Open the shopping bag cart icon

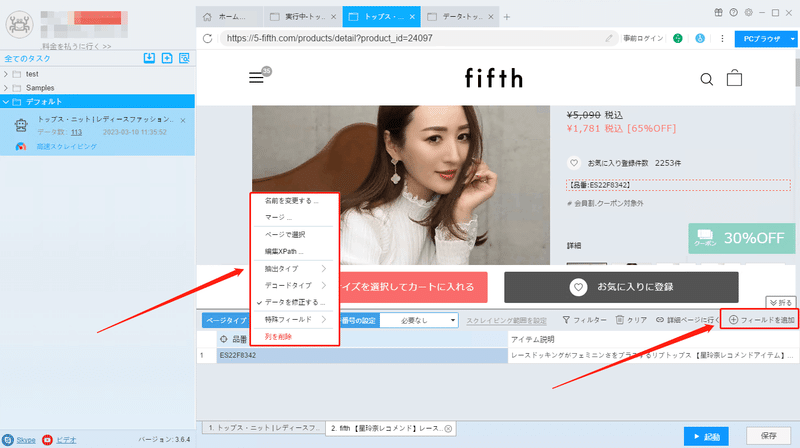[x=734, y=78]
